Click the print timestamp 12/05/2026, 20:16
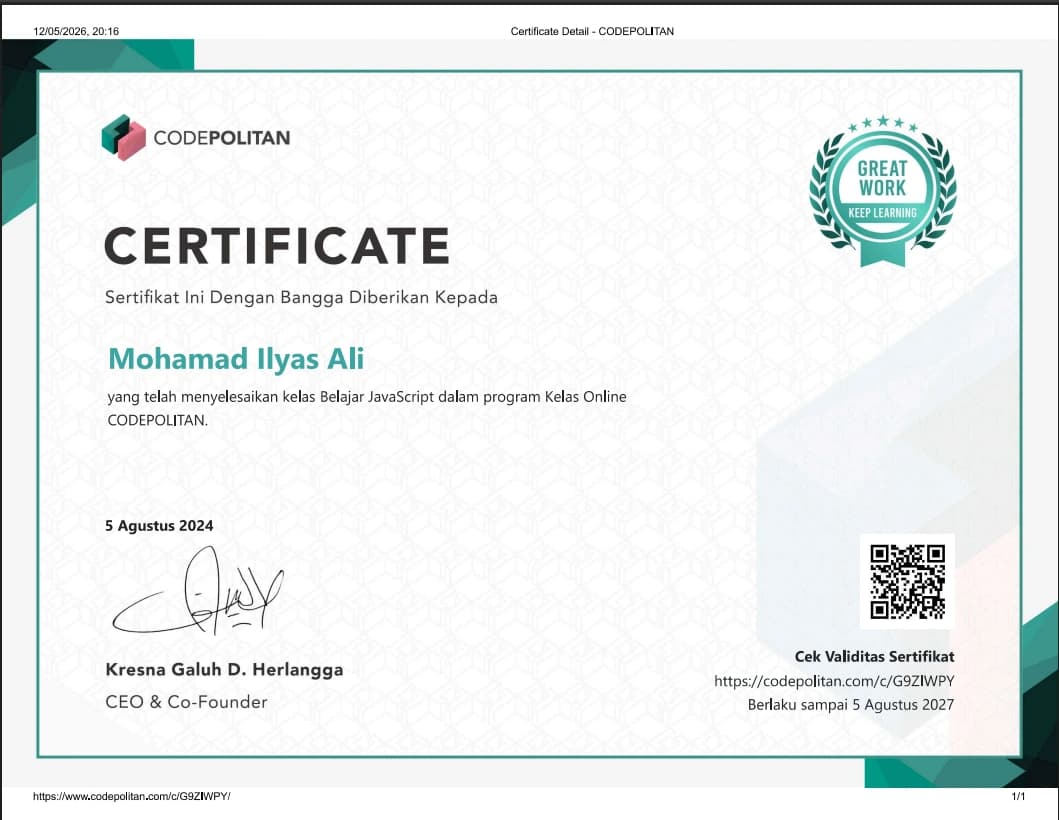The image size is (1059, 820). 76,31
